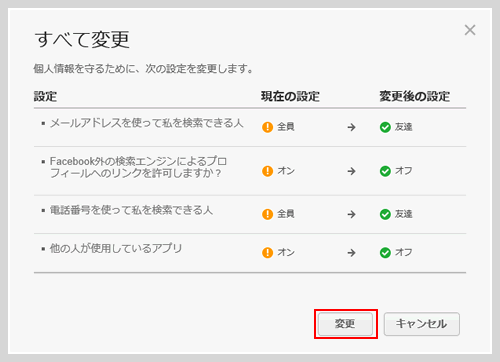This screenshot has width=500, height=362.
Task: Select メールアドレスを使って私を検索できる人 setting text
Action: tap(147, 123)
